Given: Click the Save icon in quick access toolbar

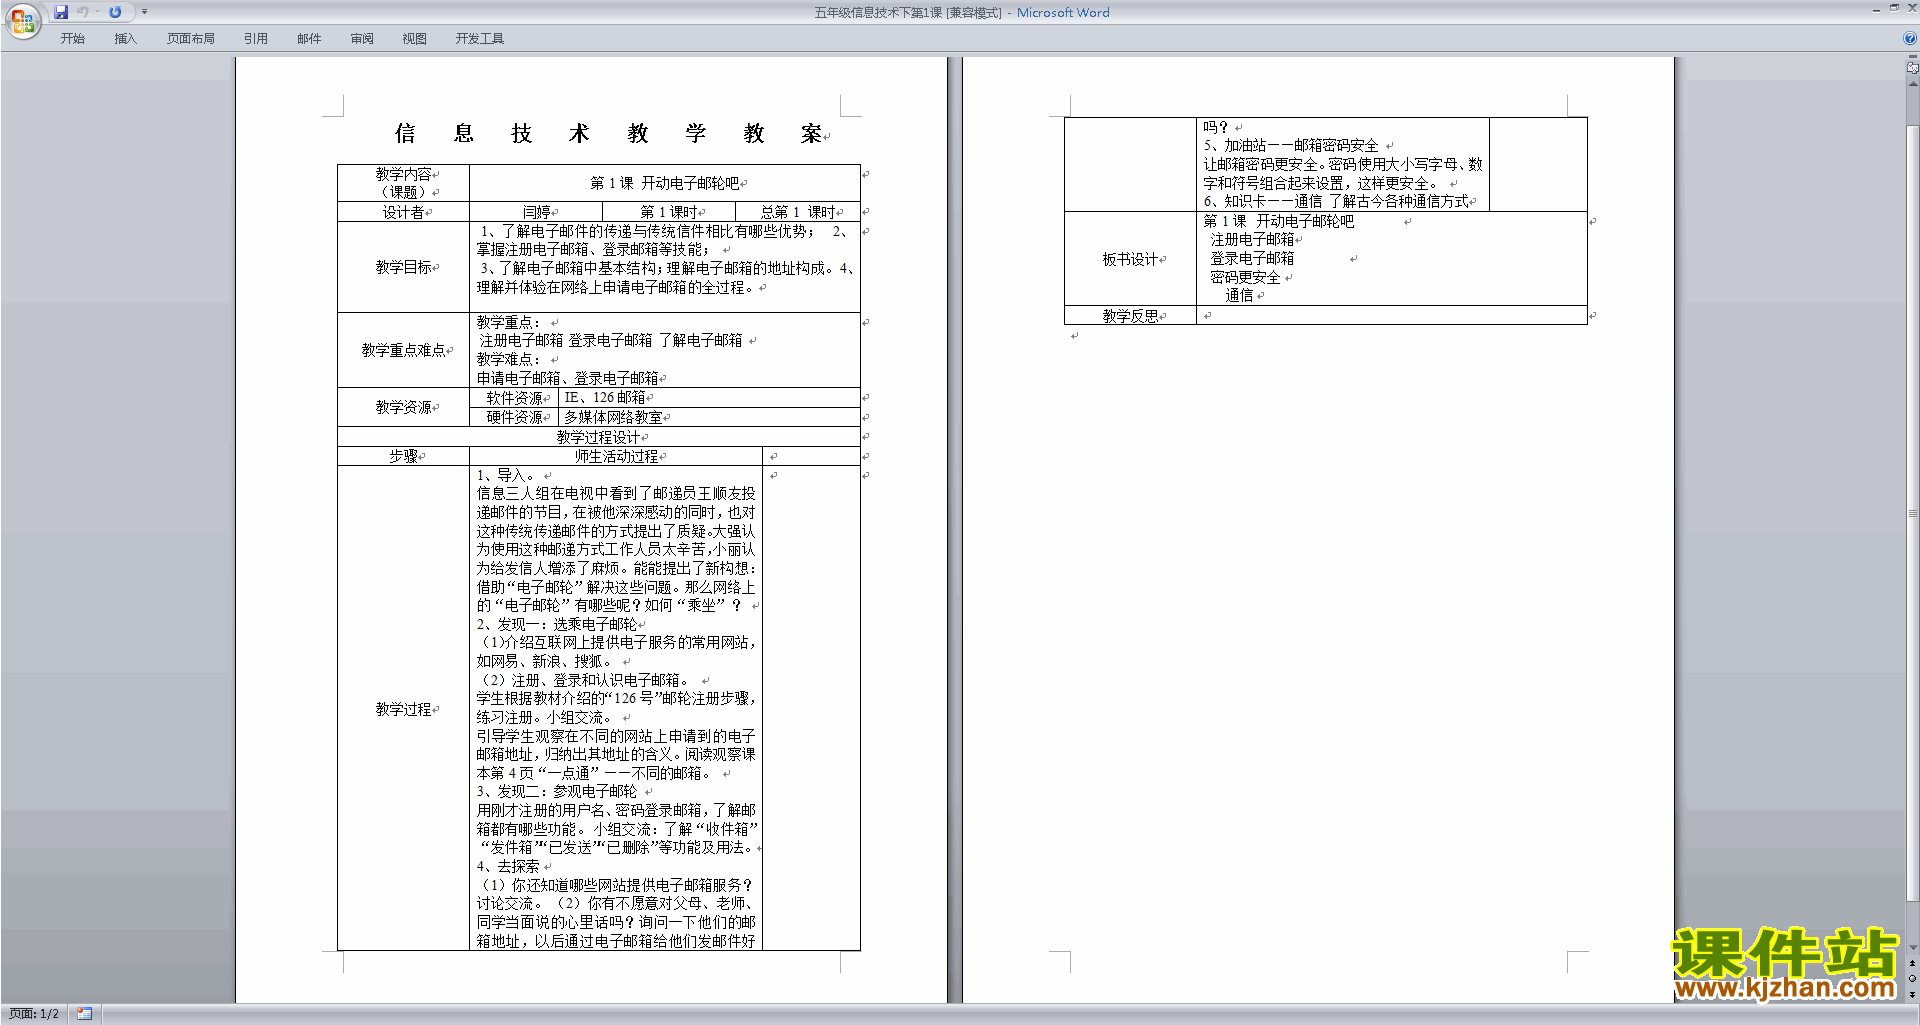Looking at the screenshot, I should coord(61,12).
